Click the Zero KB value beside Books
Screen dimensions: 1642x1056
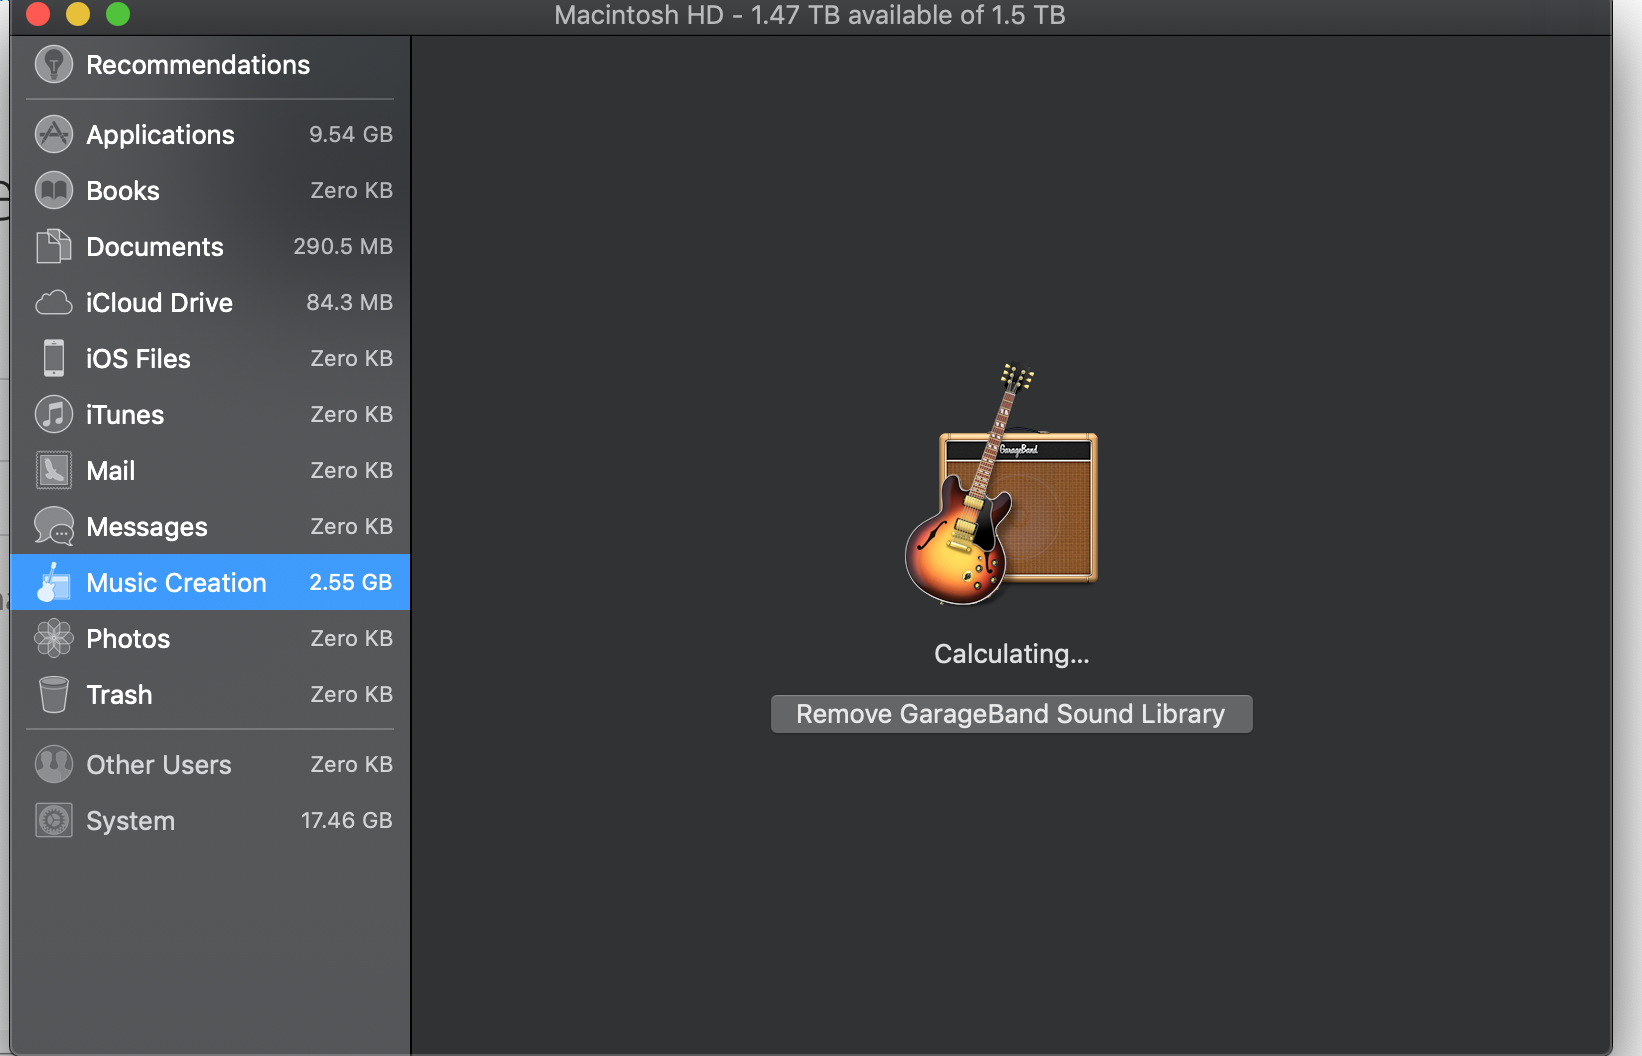[x=351, y=191]
